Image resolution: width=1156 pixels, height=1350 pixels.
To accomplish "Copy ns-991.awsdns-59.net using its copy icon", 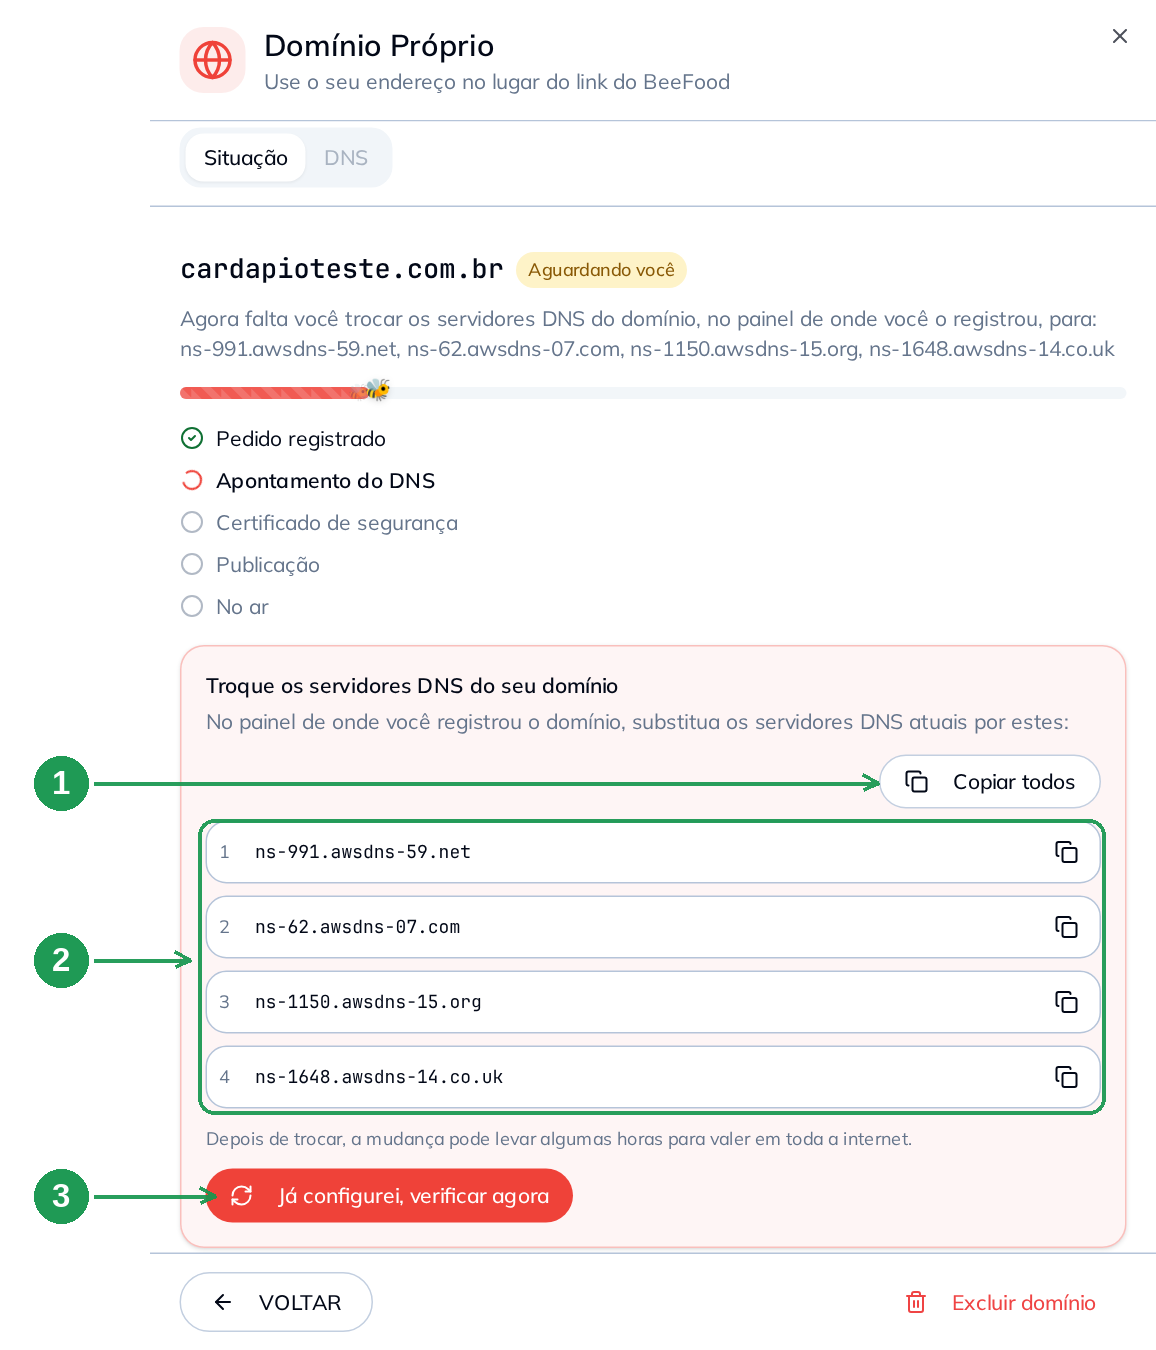I will [1066, 852].
